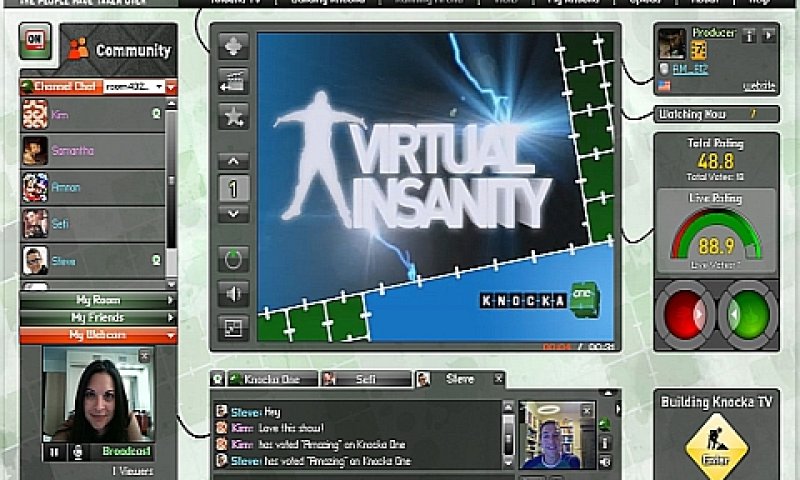The image size is (800, 480).
Task: Open the room selection dropdown
Action: (134, 87)
